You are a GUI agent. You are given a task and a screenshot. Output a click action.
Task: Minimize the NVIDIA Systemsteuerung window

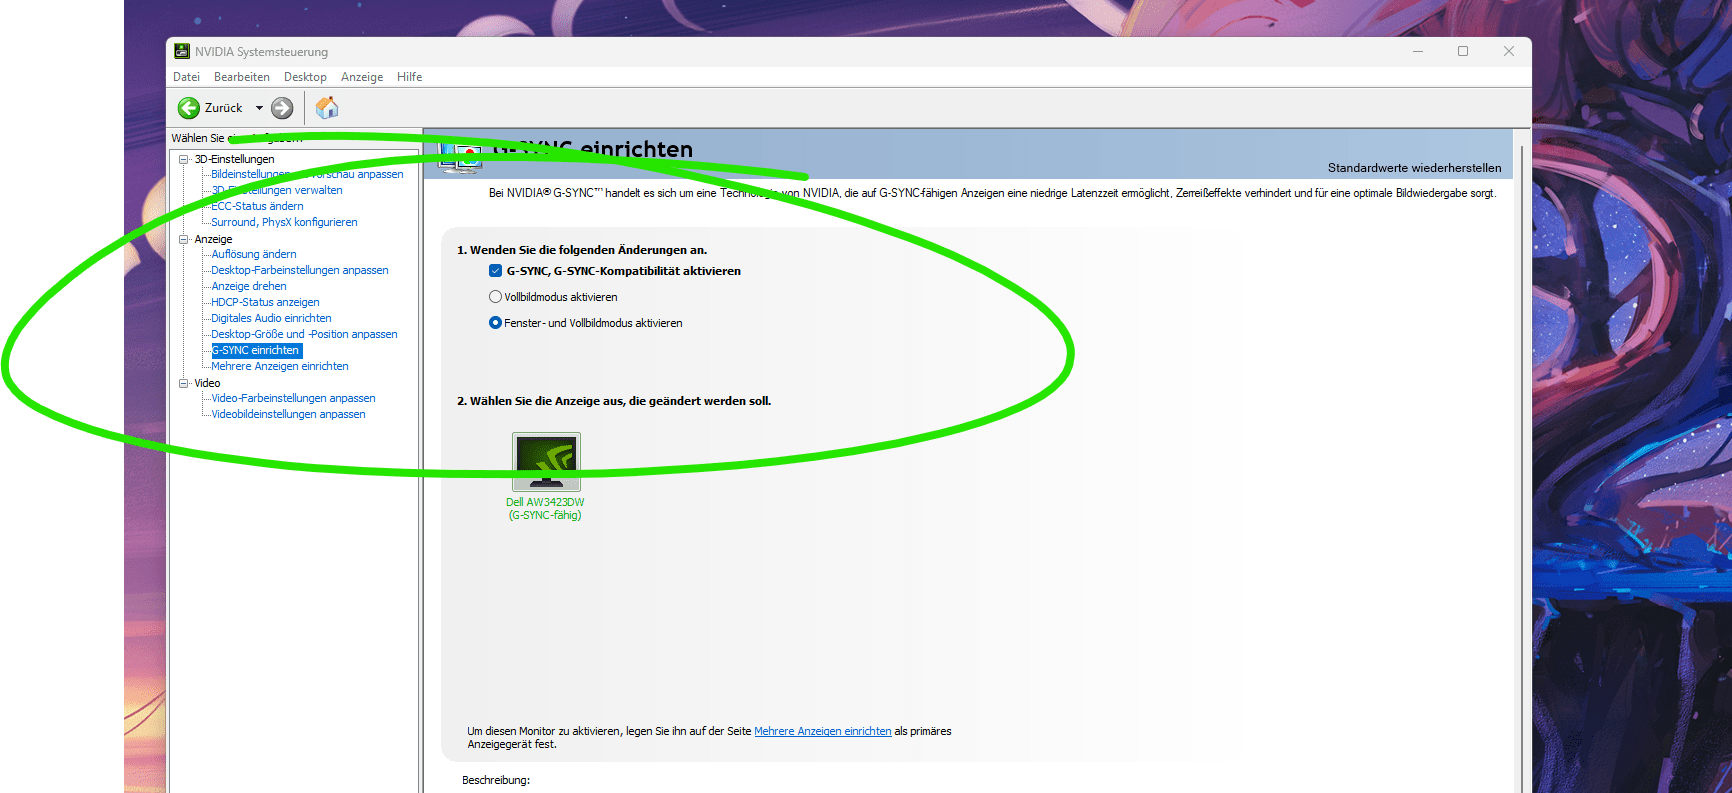click(1418, 51)
